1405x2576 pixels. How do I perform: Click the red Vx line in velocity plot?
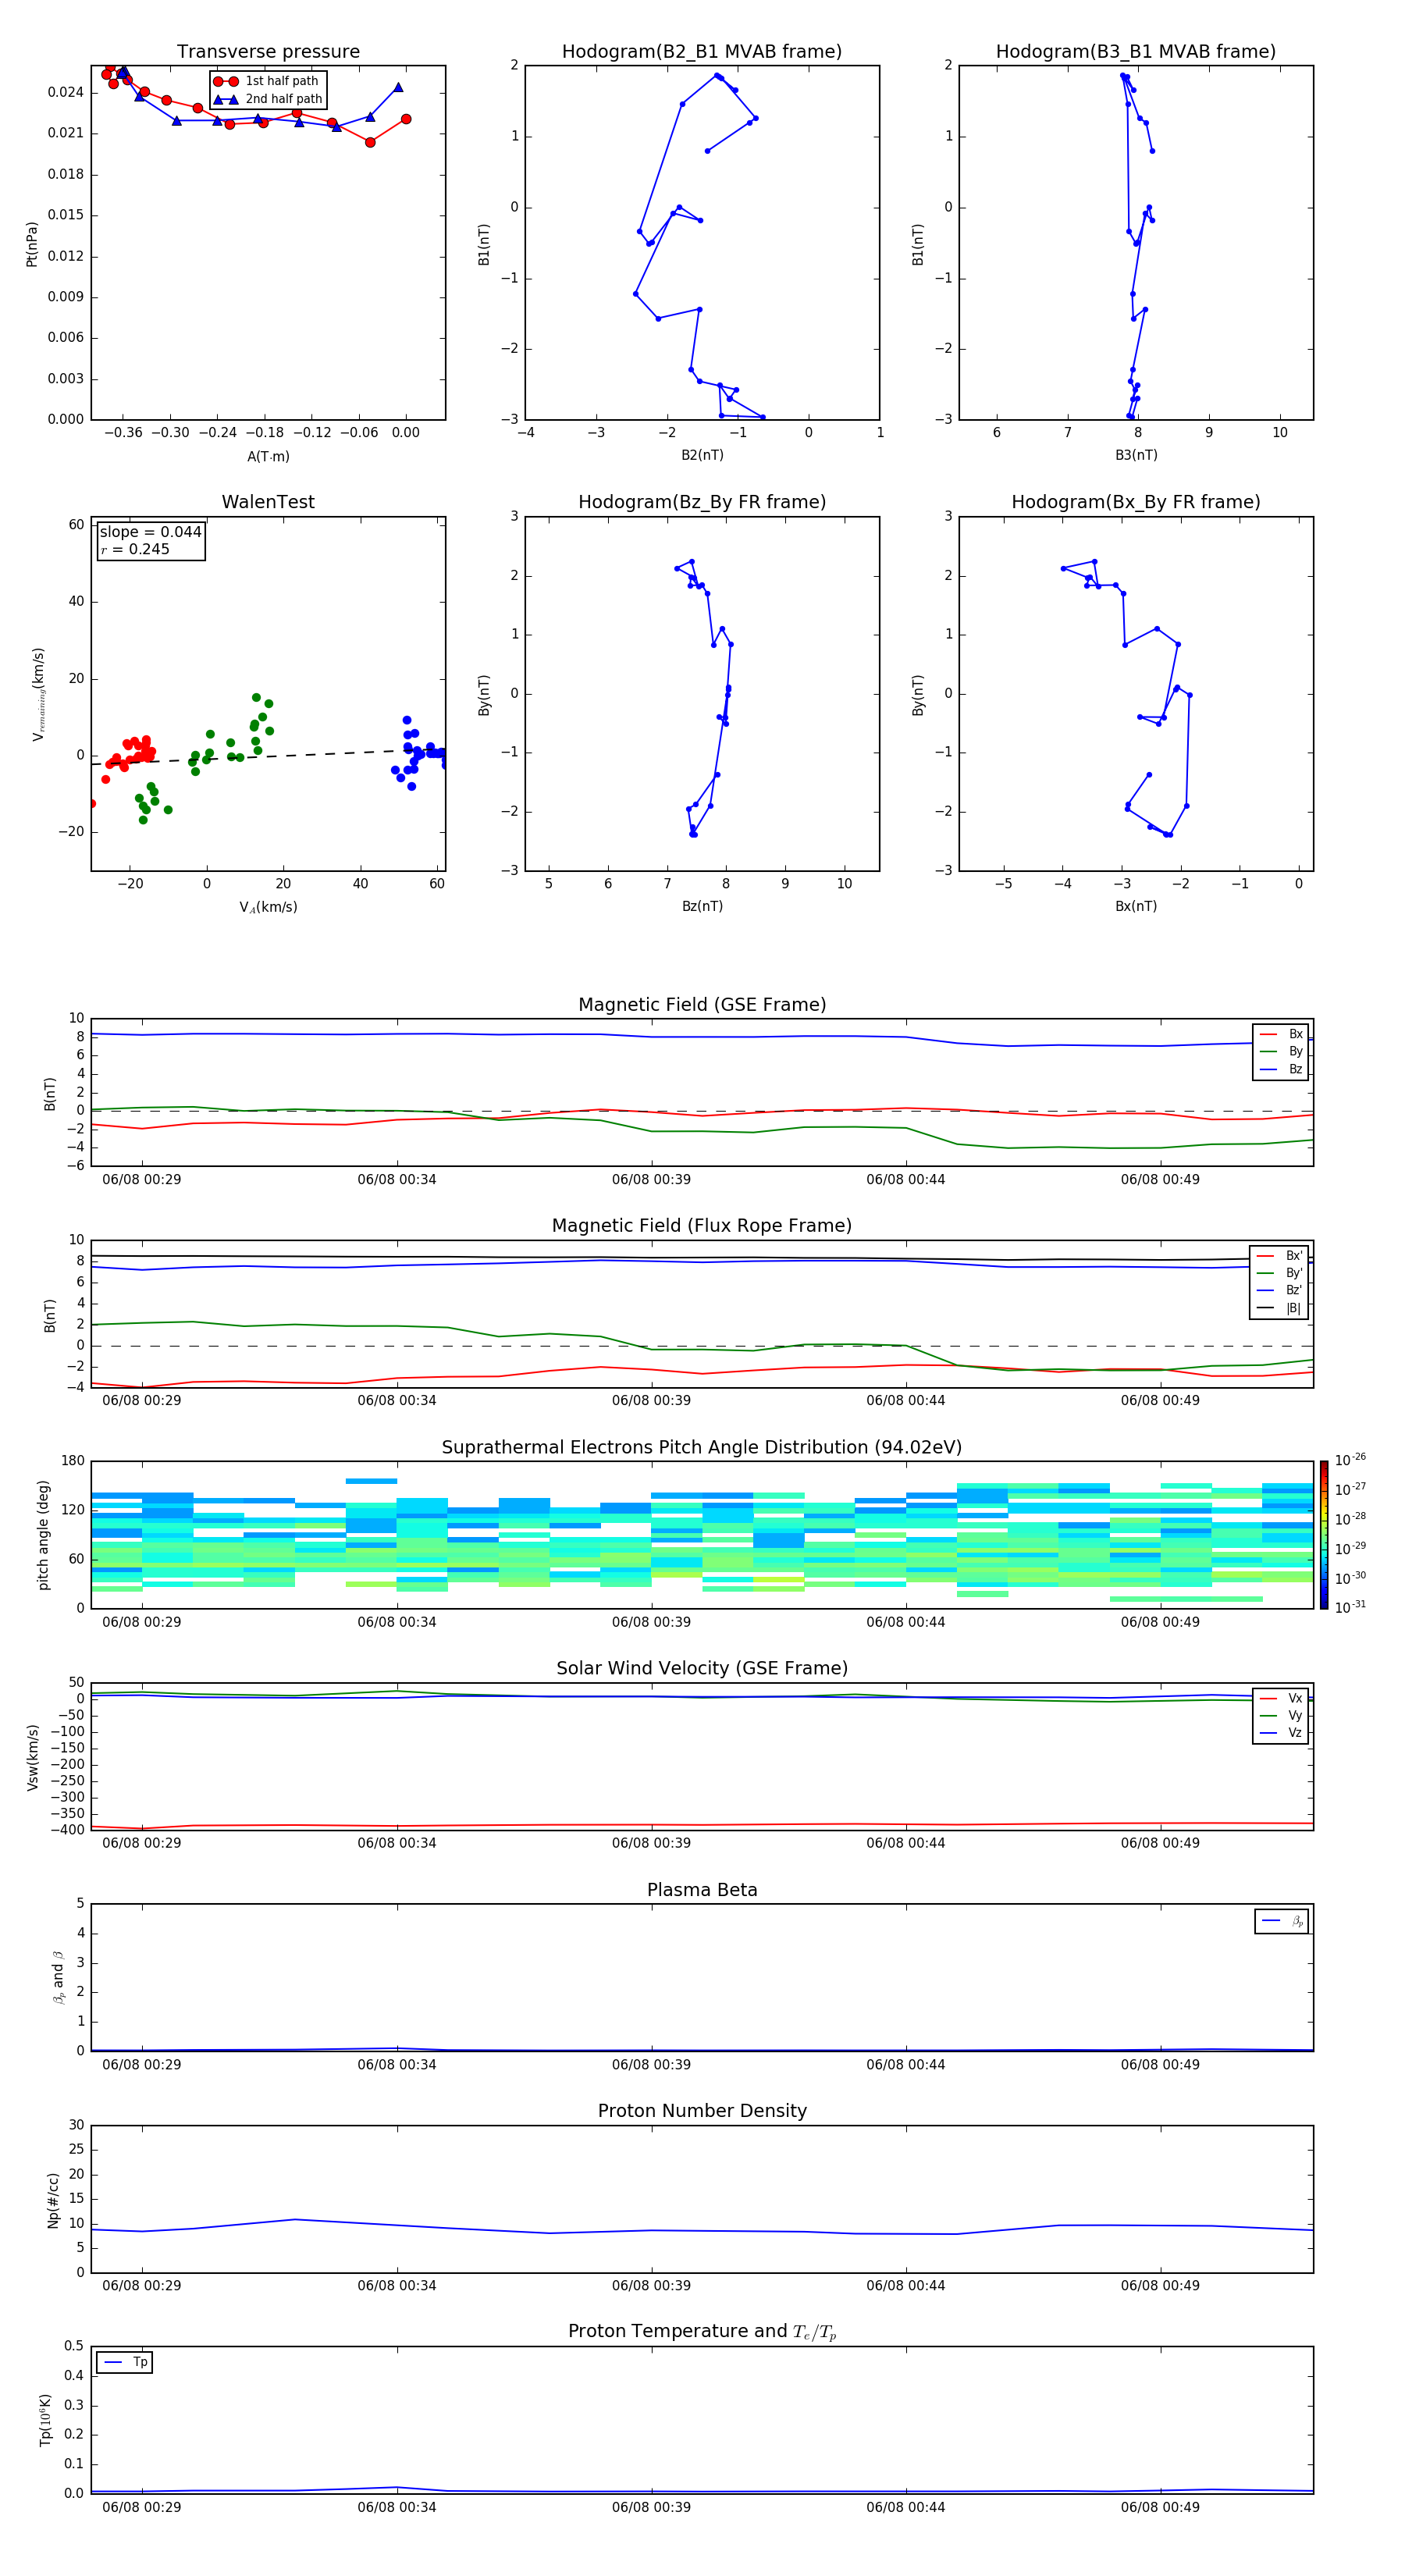(x=702, y=1825)
